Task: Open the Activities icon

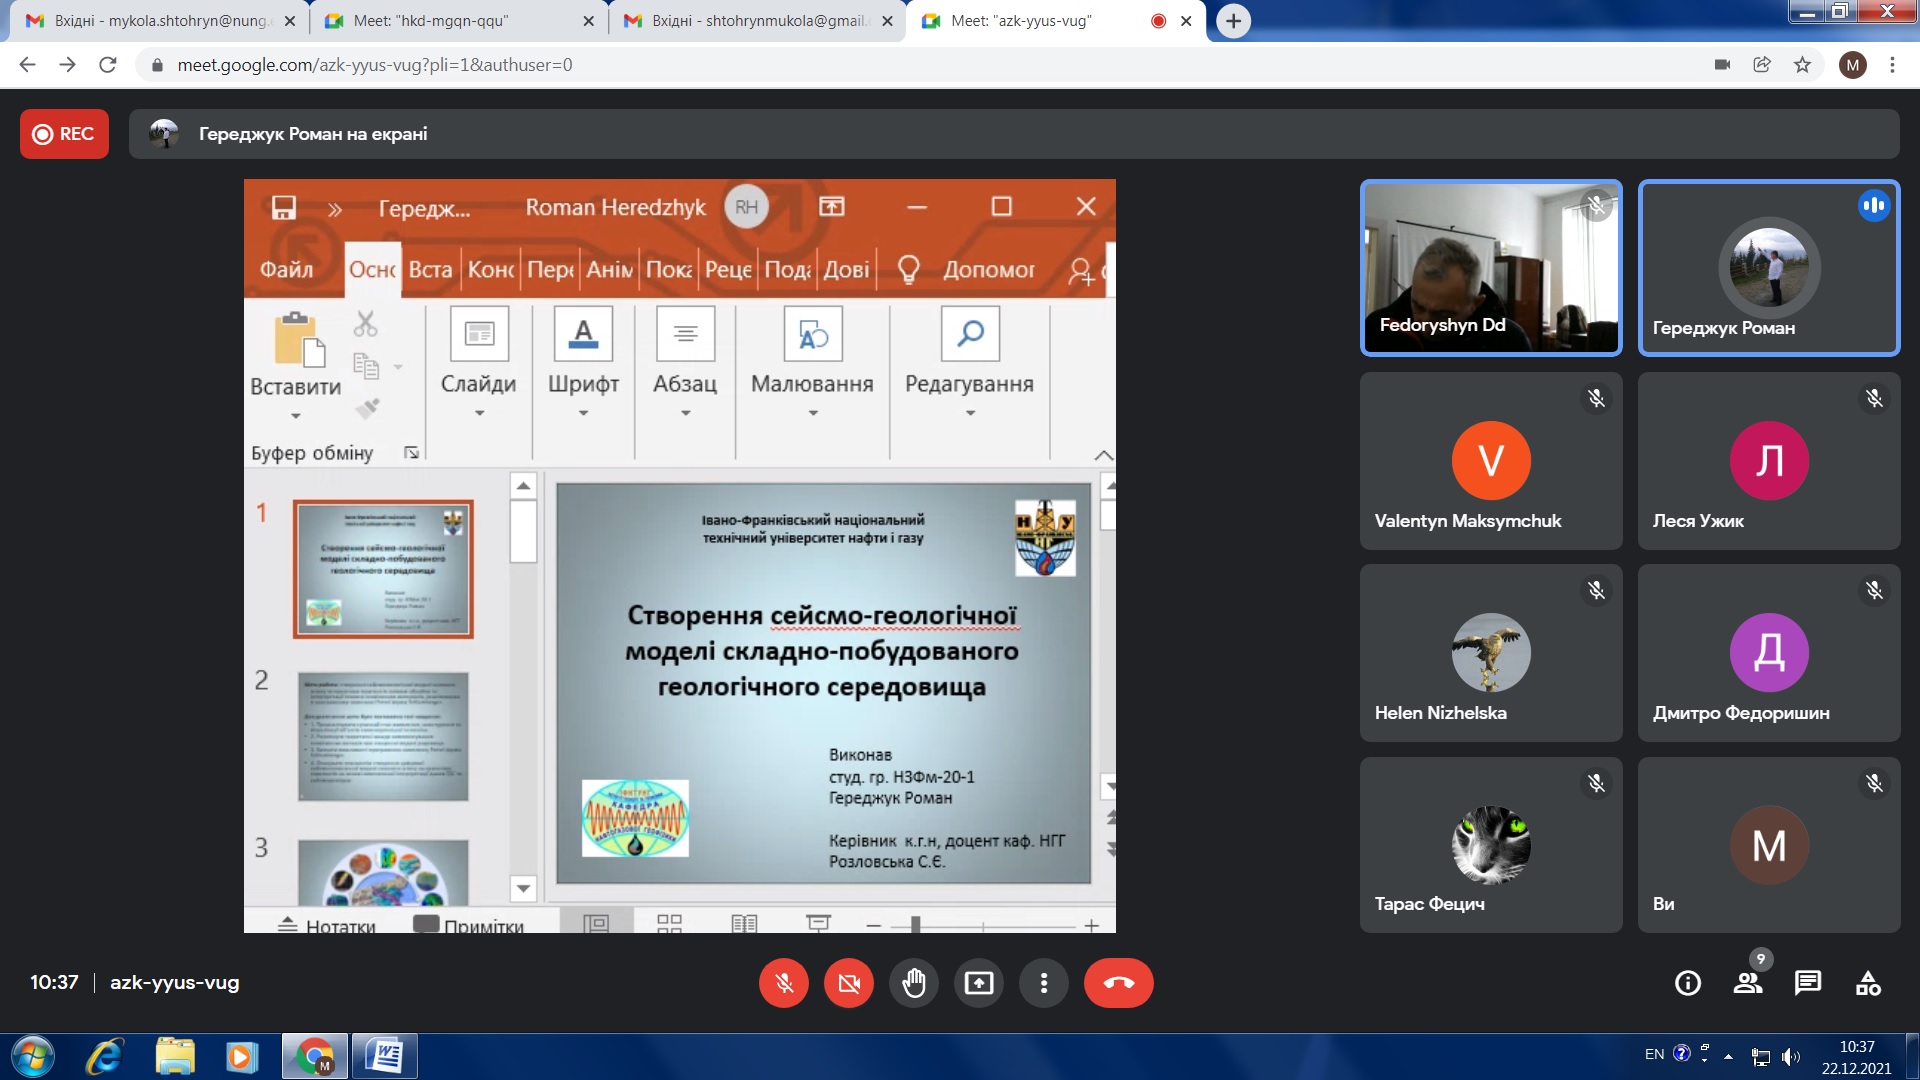Action: click(1867, 983)
